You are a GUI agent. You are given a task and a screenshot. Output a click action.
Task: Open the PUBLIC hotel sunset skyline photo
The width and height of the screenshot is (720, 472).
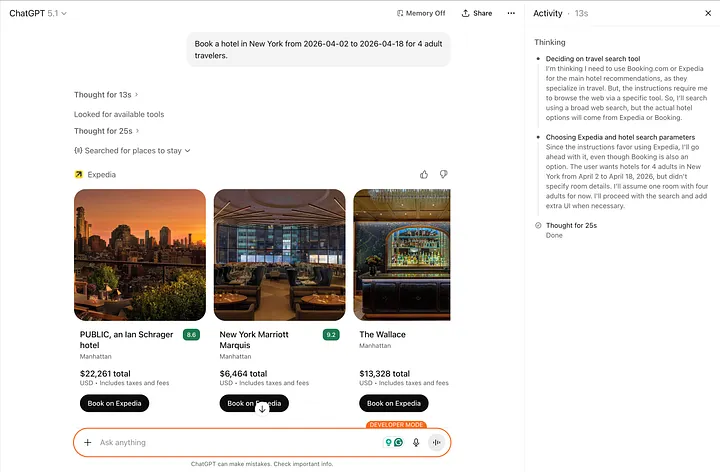pos(140,255)
